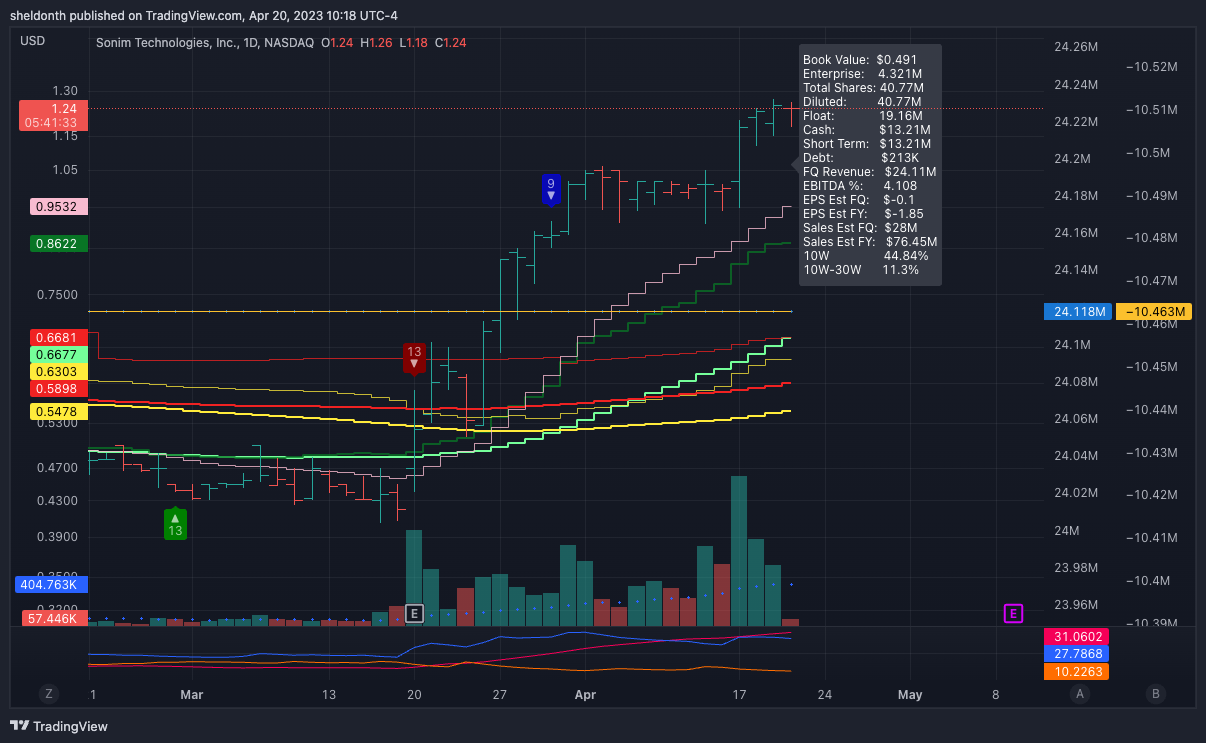This screenshot has height=743, width=1206.
Task: Click the Sales Est FQ $28M row
Action: [860, 228]
